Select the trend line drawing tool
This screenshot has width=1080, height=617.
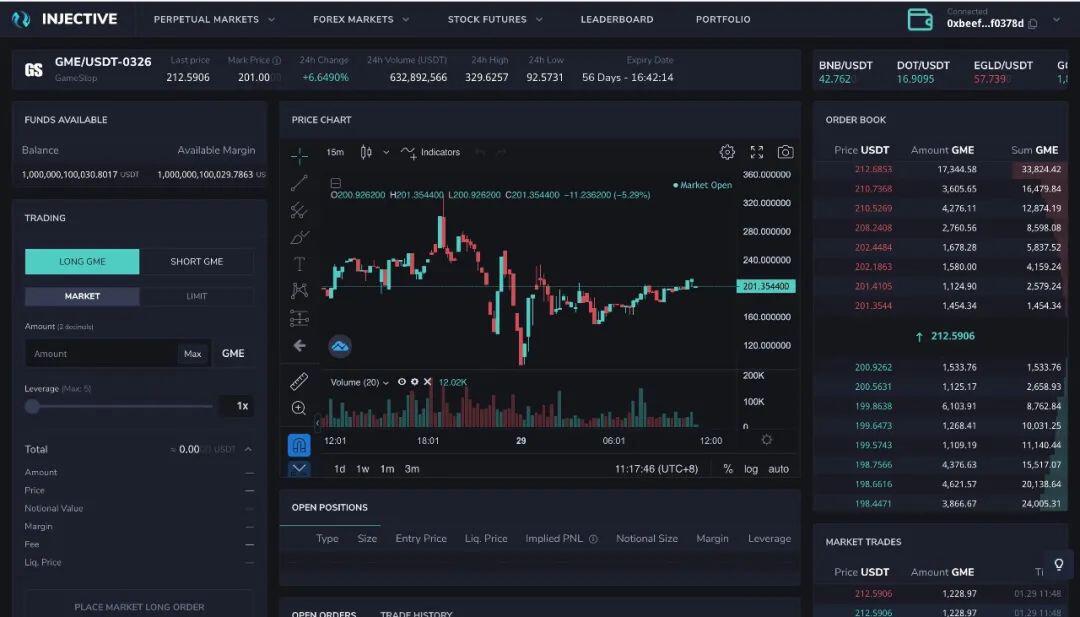click(x=299, y=183)
